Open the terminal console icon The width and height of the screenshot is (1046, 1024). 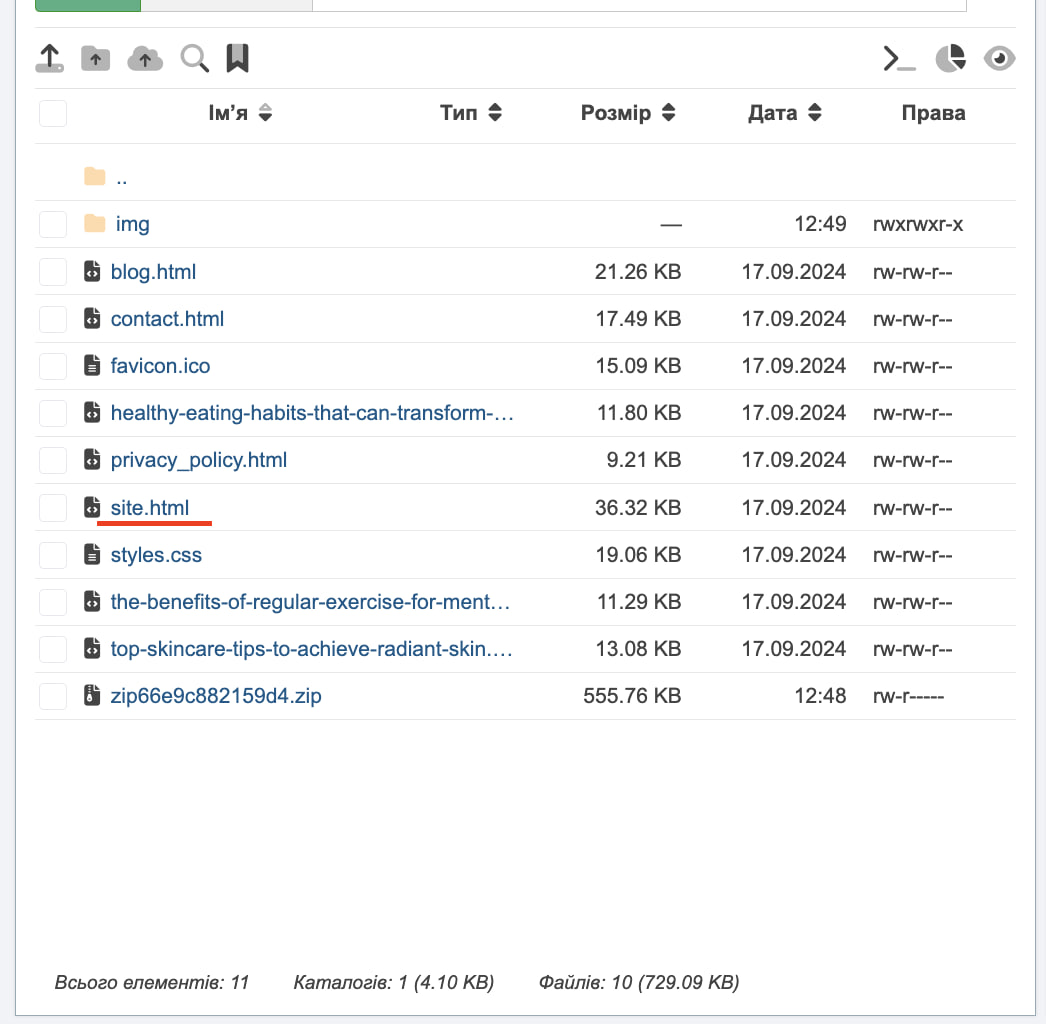[899, 60]
